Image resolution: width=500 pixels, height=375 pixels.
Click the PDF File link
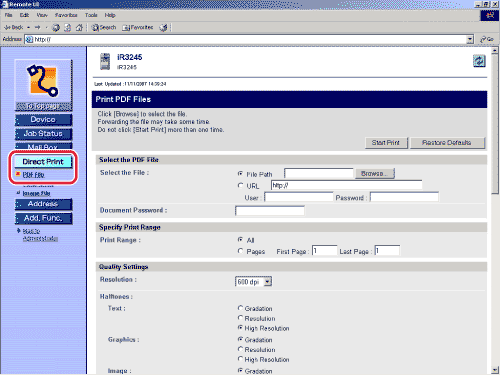(x=33, y=175)
